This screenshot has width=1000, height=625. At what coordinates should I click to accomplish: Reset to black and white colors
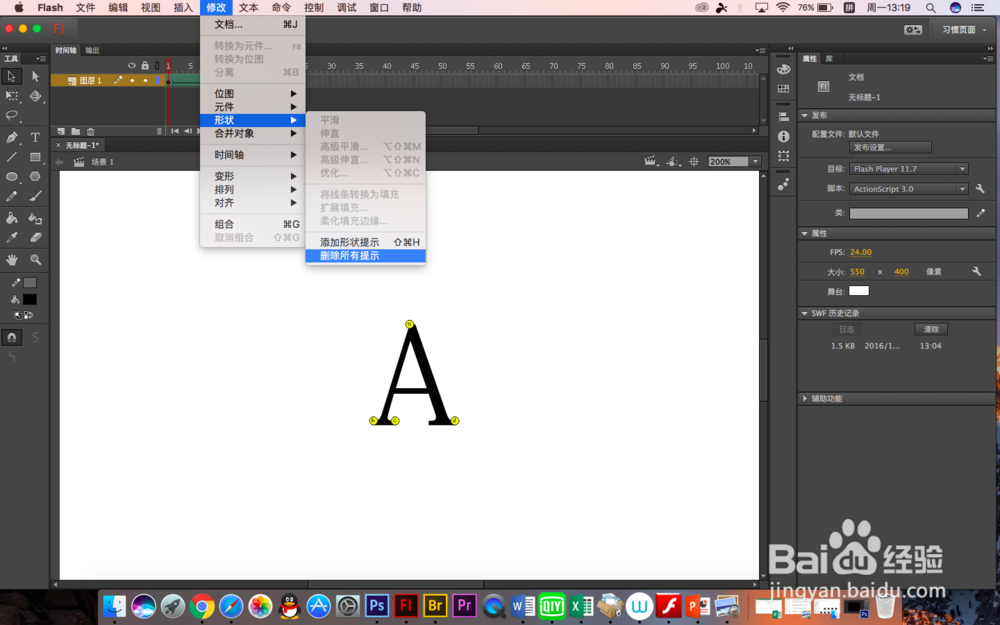pyautogui.click(x=17, y=315)
